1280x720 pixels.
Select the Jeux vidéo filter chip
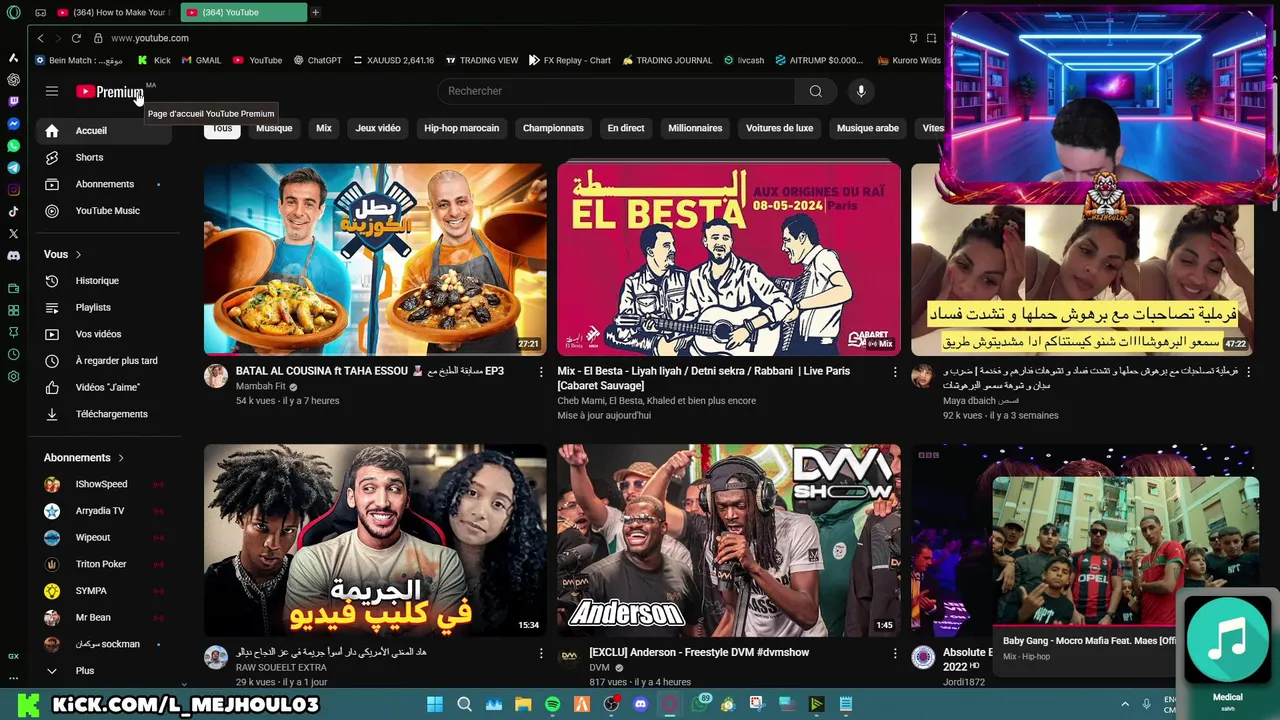[378, 128]
